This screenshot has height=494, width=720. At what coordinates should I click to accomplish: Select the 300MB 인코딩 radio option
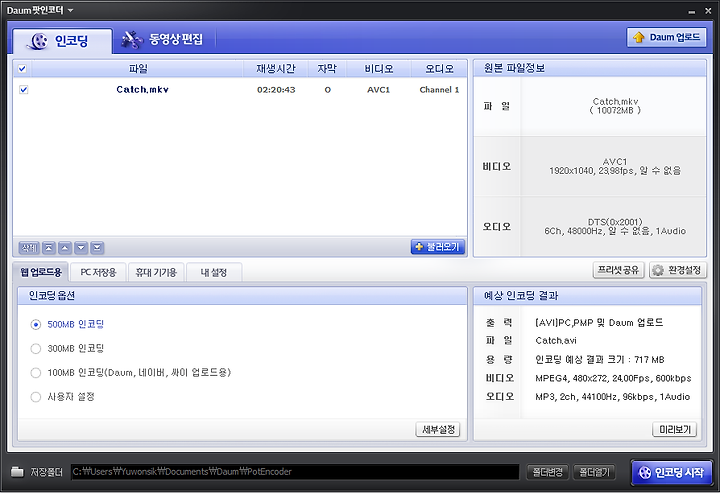tap(35, 348)
